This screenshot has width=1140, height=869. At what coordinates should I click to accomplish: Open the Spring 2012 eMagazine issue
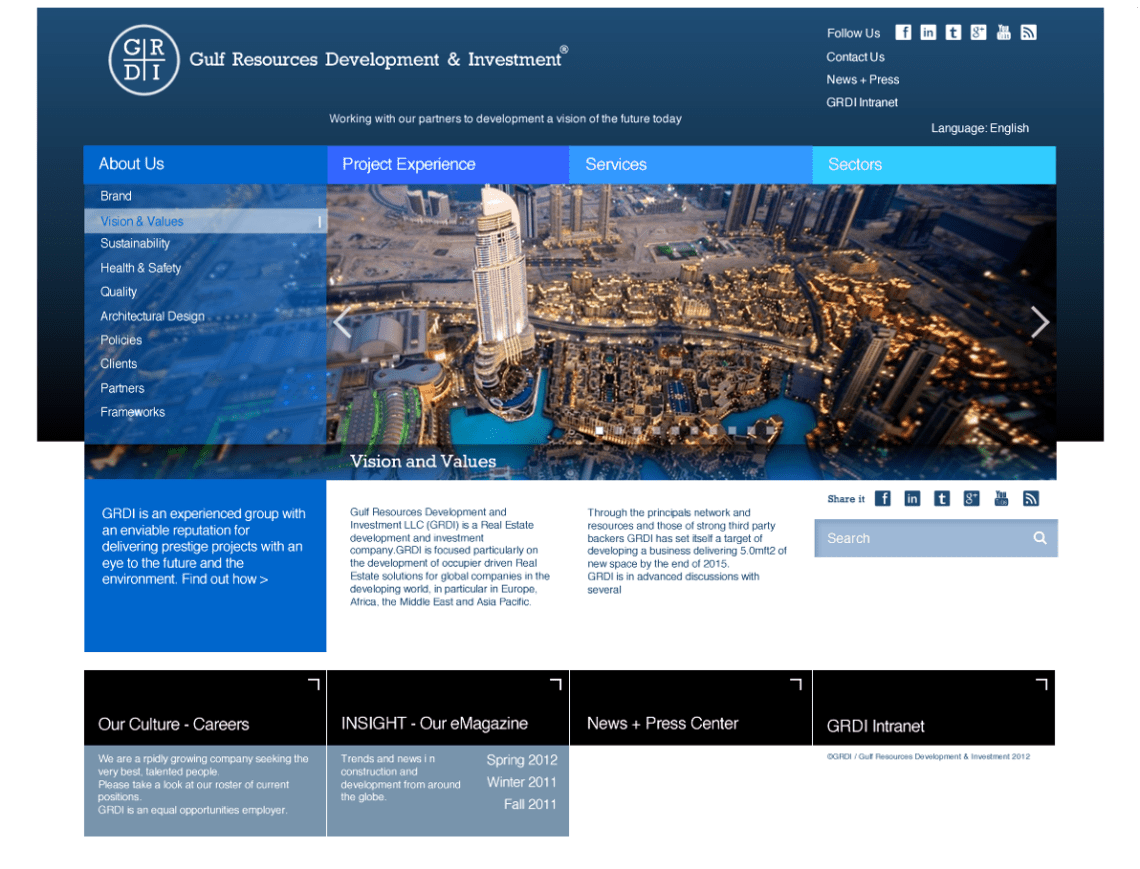tap(521, 760)
